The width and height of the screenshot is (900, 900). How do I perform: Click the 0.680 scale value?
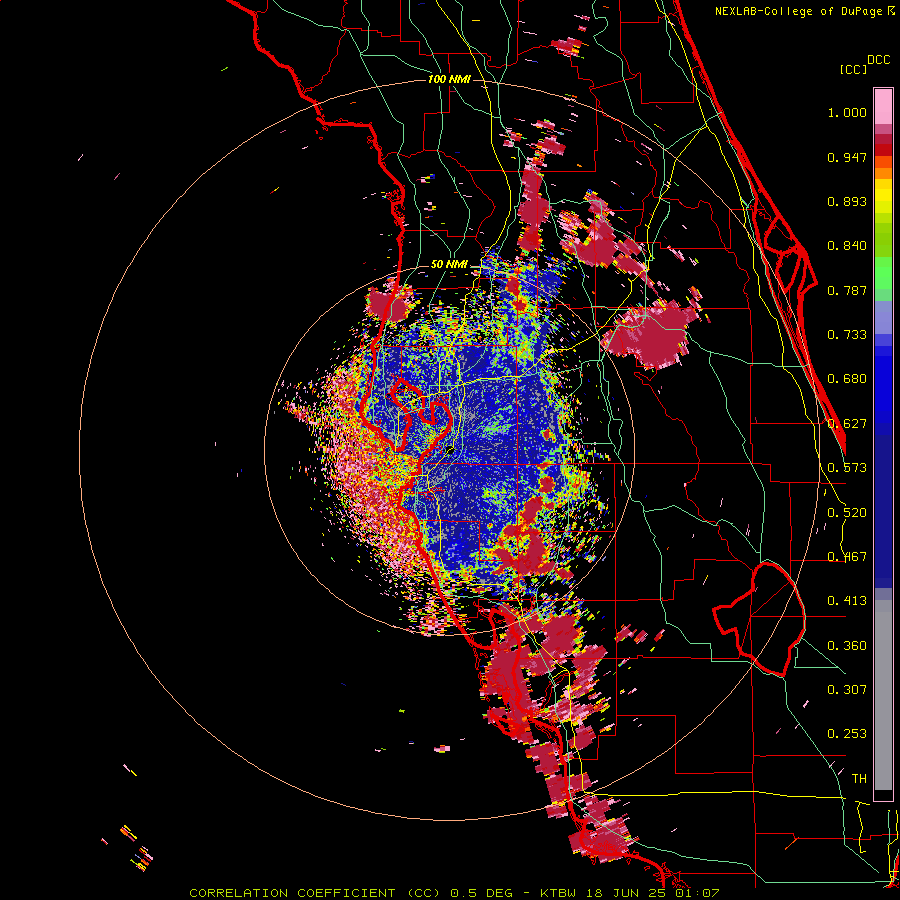847,379
